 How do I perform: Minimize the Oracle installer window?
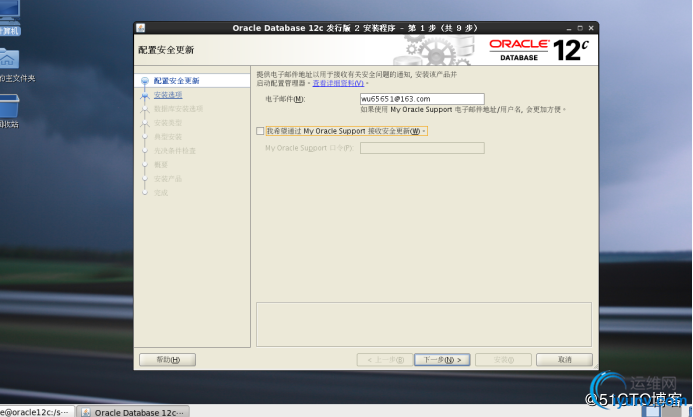569,28
